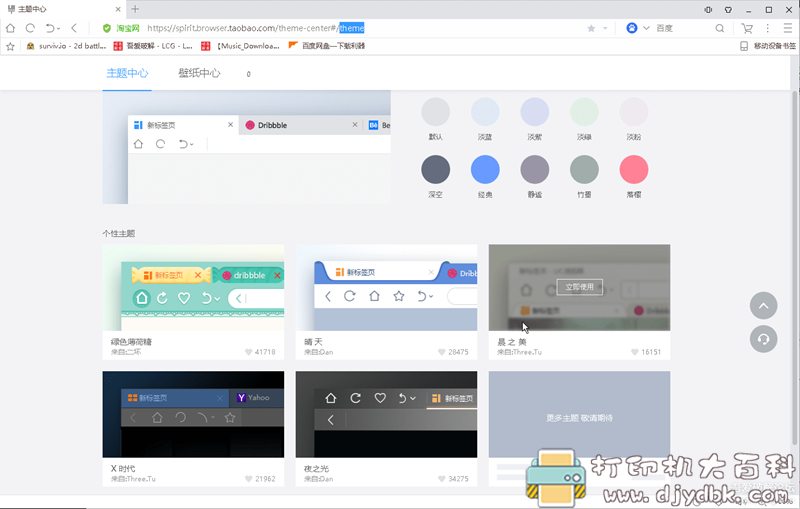The height and width of the screenshot is (509, 800).
Task: Click the title bar sound icon
Action: (708, 10)
